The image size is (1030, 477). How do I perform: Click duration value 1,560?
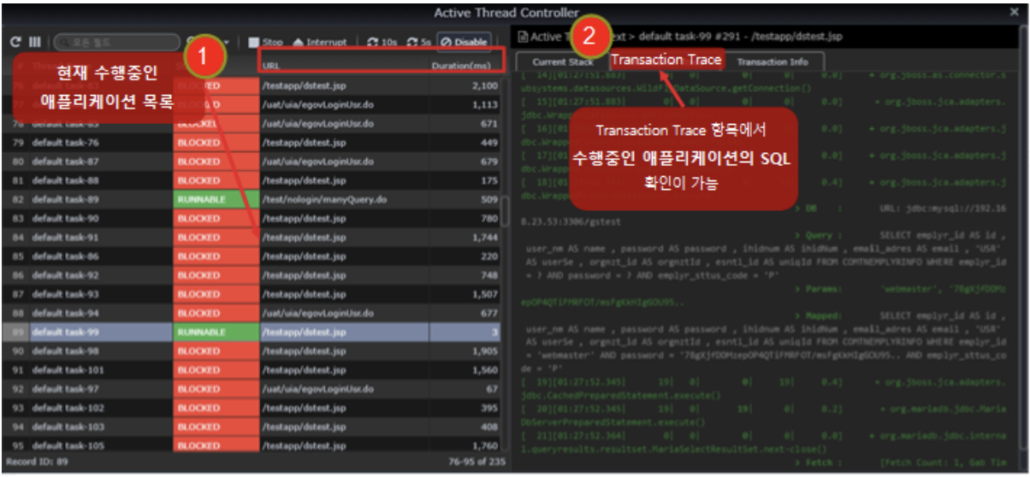coord(485,370)
